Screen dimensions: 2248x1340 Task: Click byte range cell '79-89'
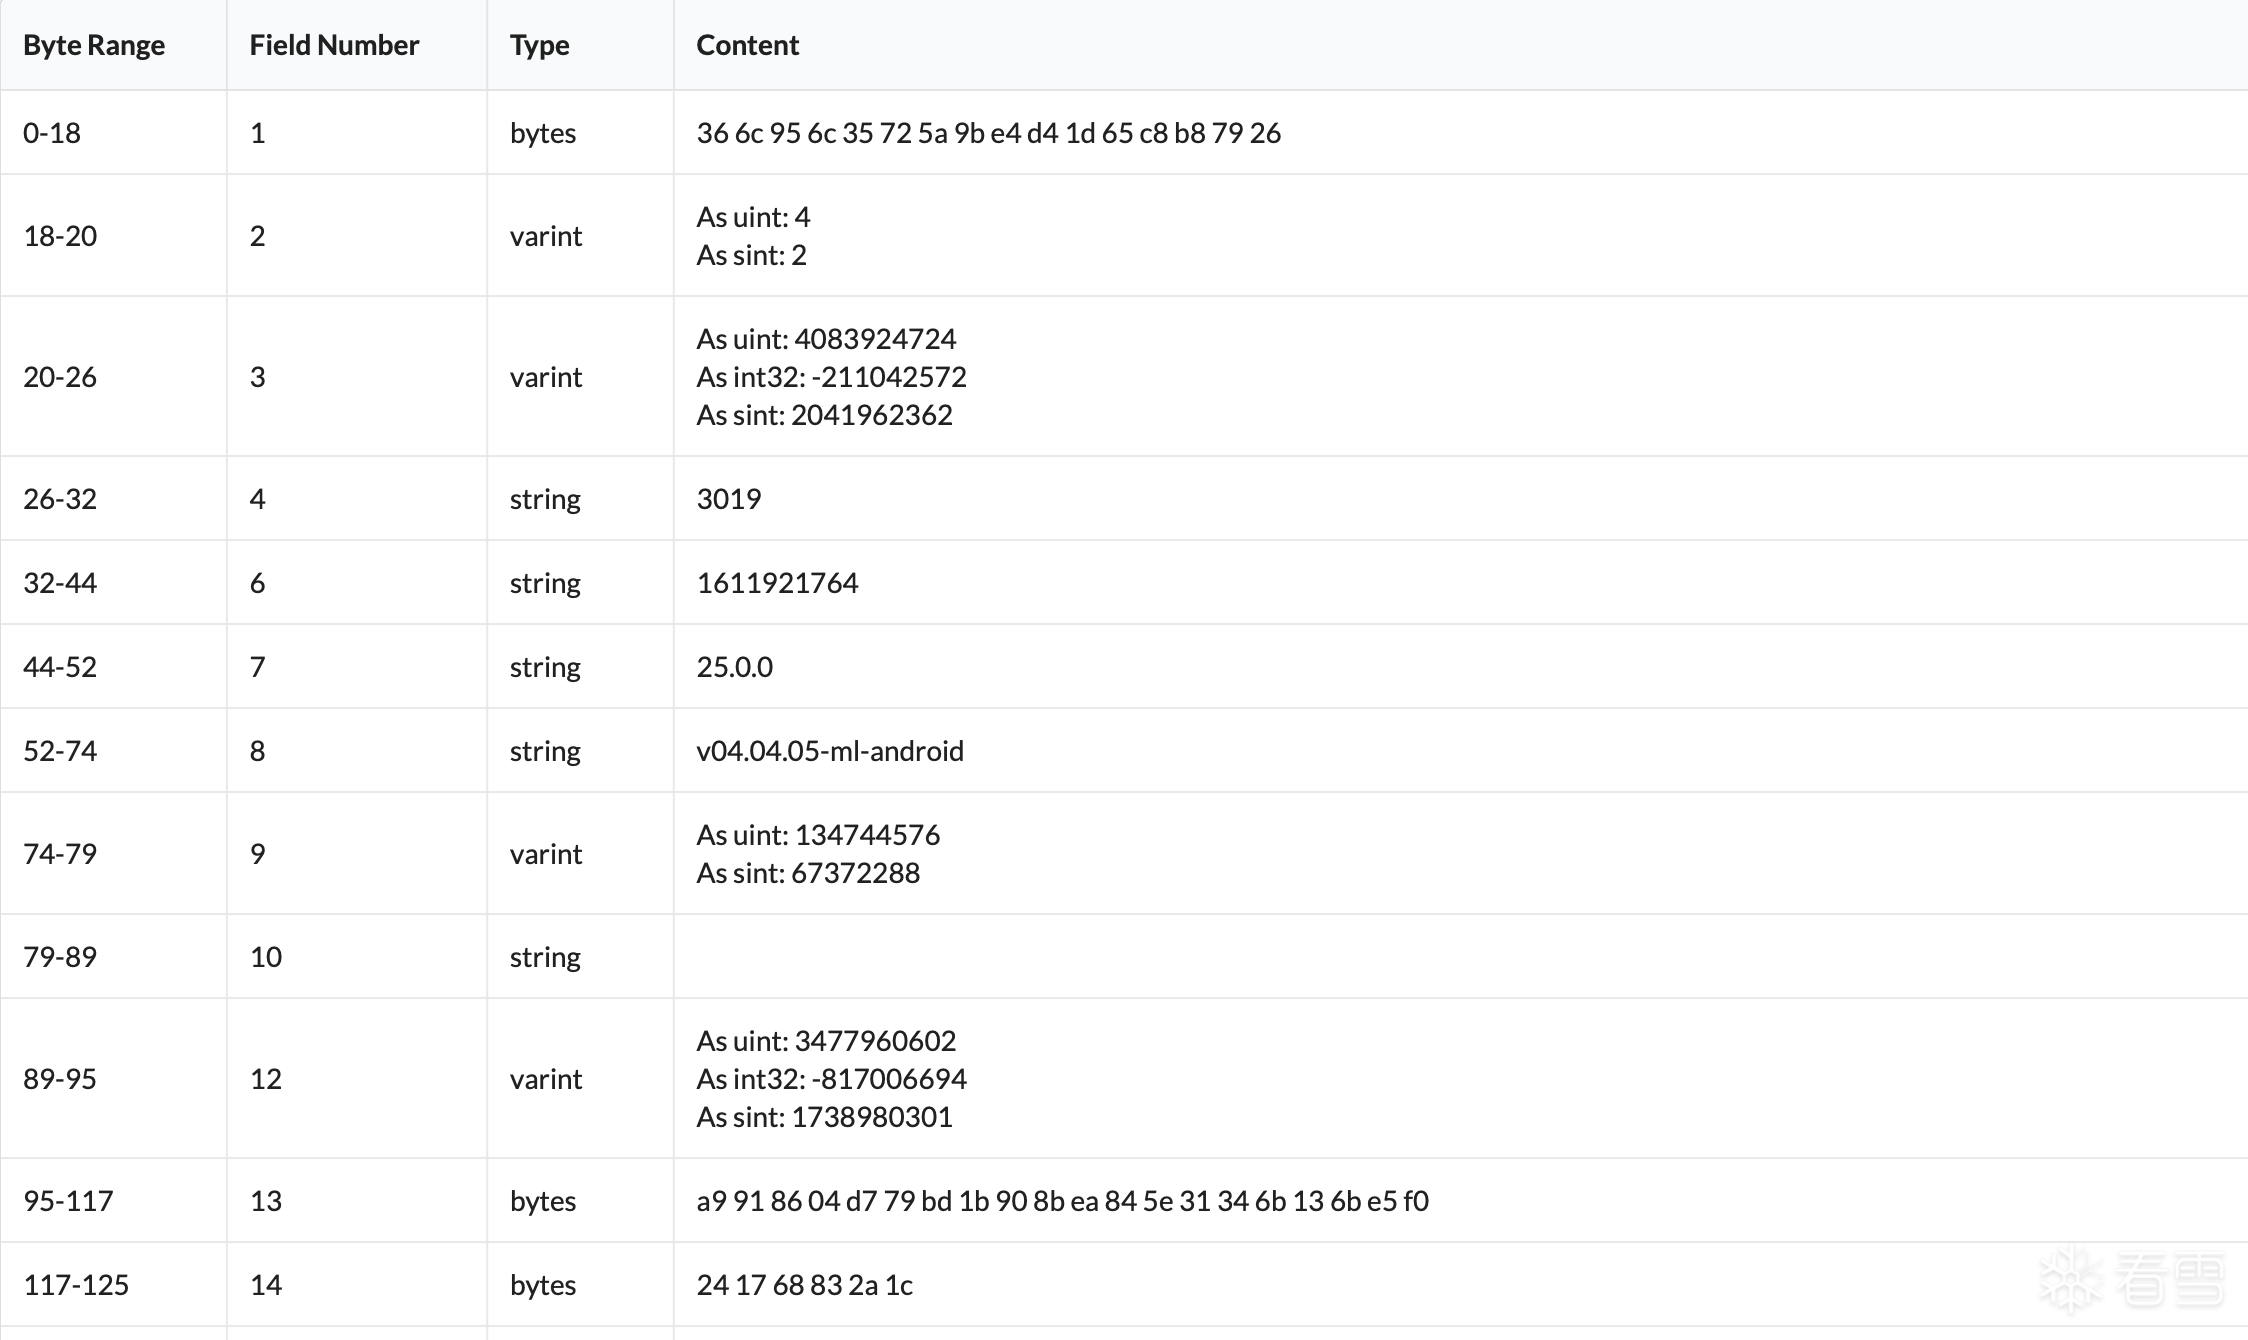coord(60,957)
